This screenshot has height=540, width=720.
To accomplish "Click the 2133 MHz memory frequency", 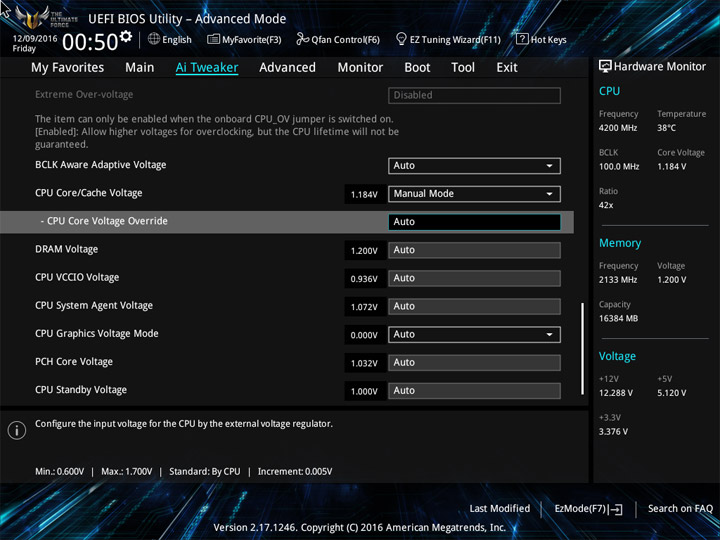I will click(618, 280).
